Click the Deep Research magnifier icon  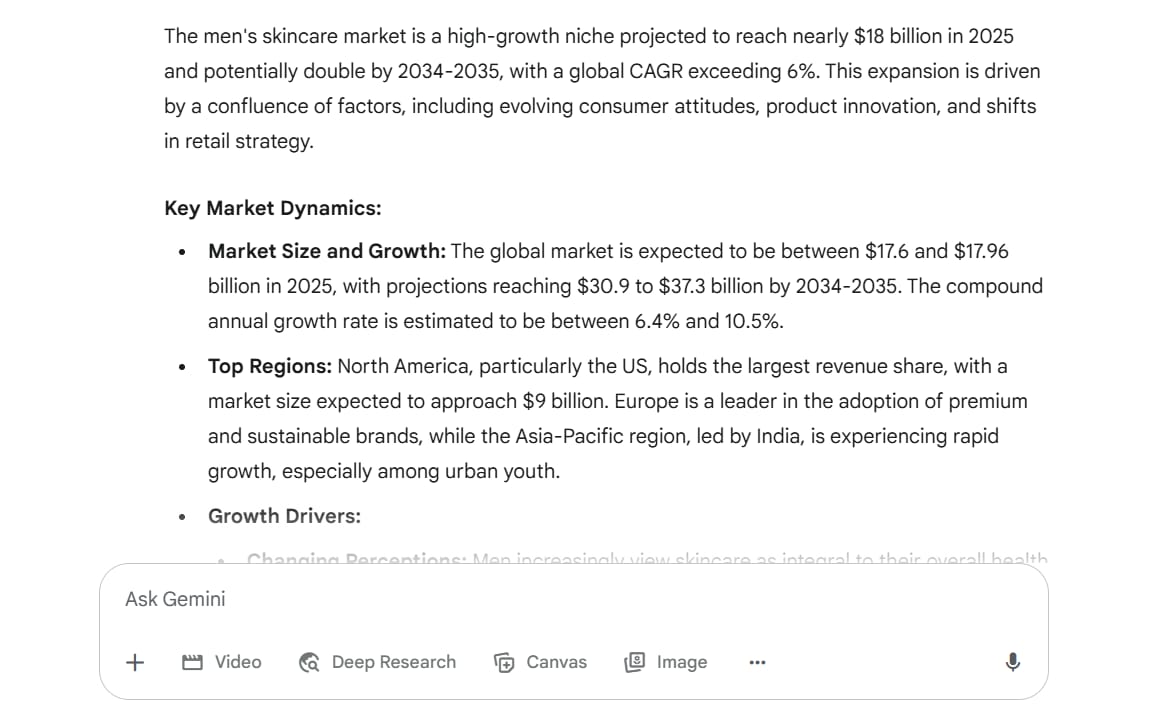pos(309,662)
